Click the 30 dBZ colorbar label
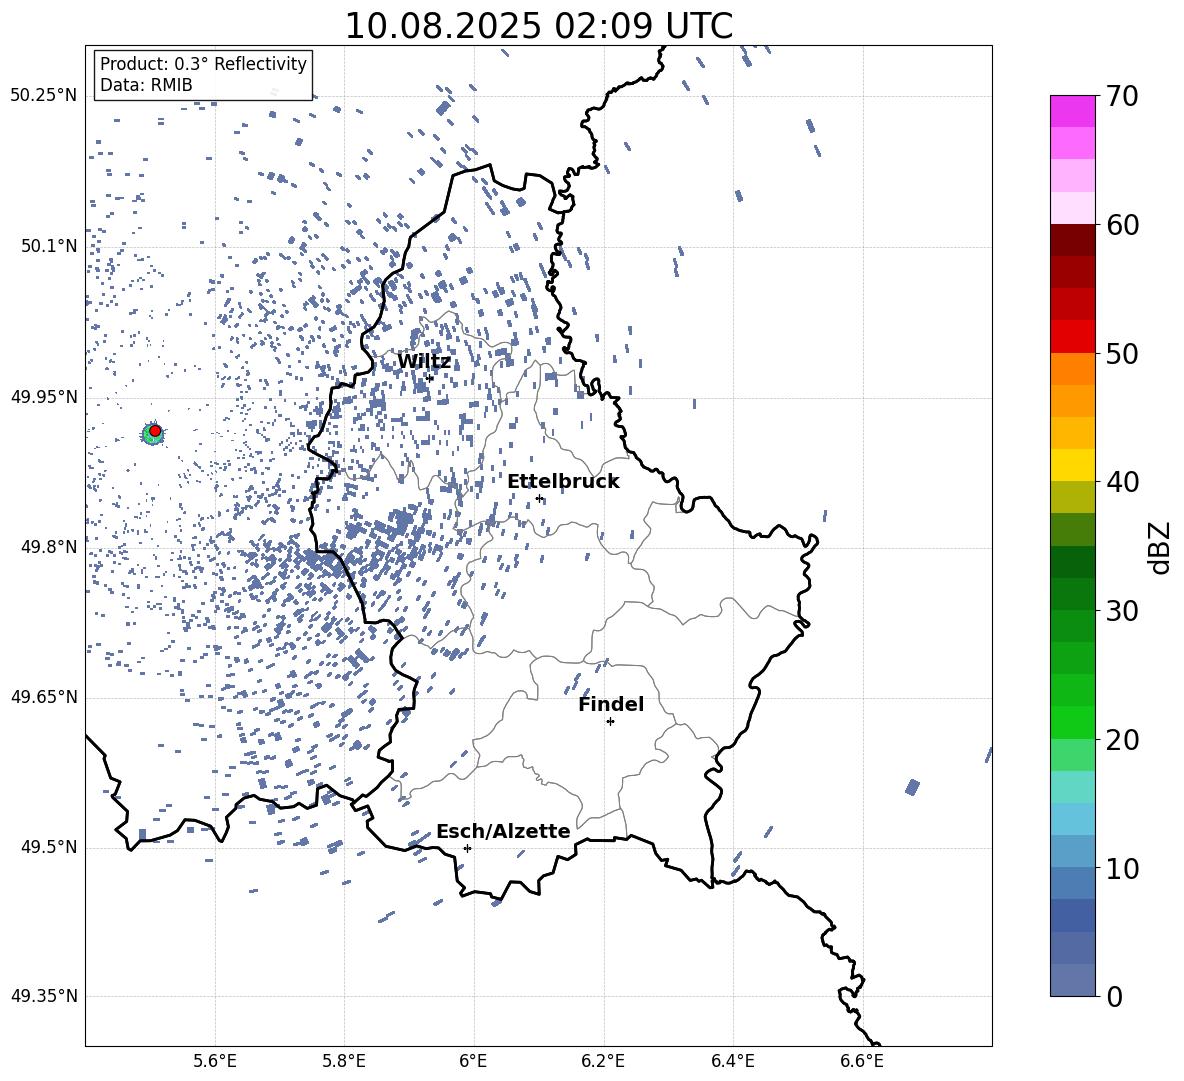The width and height of the screenshot is (1184, 1081). (1122, 611)
